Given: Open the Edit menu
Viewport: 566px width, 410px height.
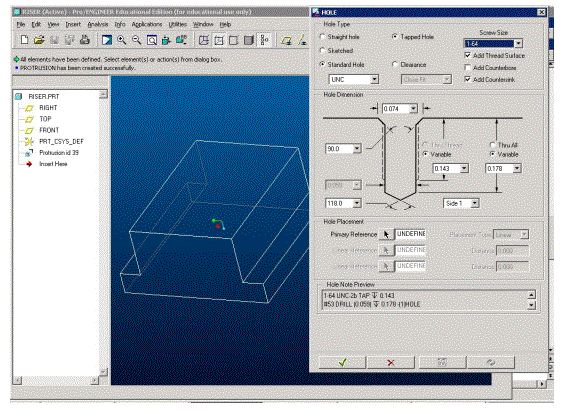Looking at the screenshot, I should (36, 24).
